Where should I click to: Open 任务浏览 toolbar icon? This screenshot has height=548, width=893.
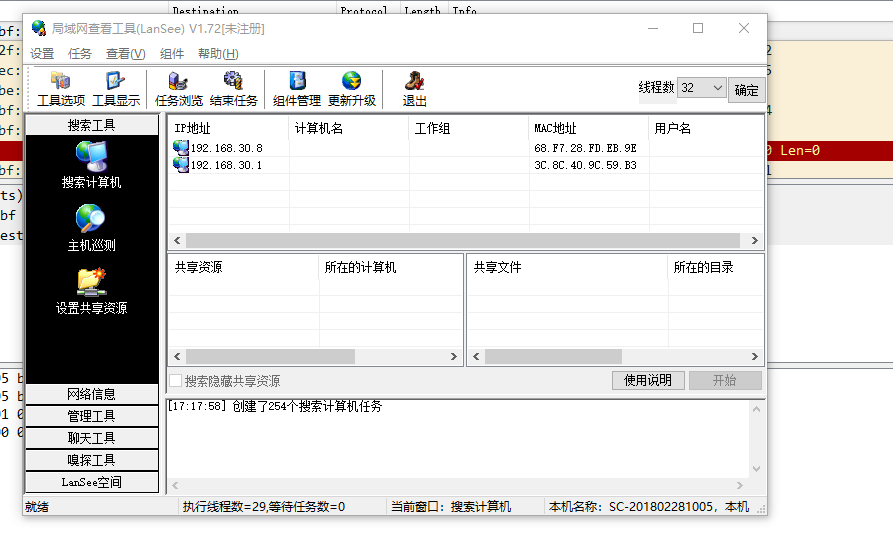point(179,89)
